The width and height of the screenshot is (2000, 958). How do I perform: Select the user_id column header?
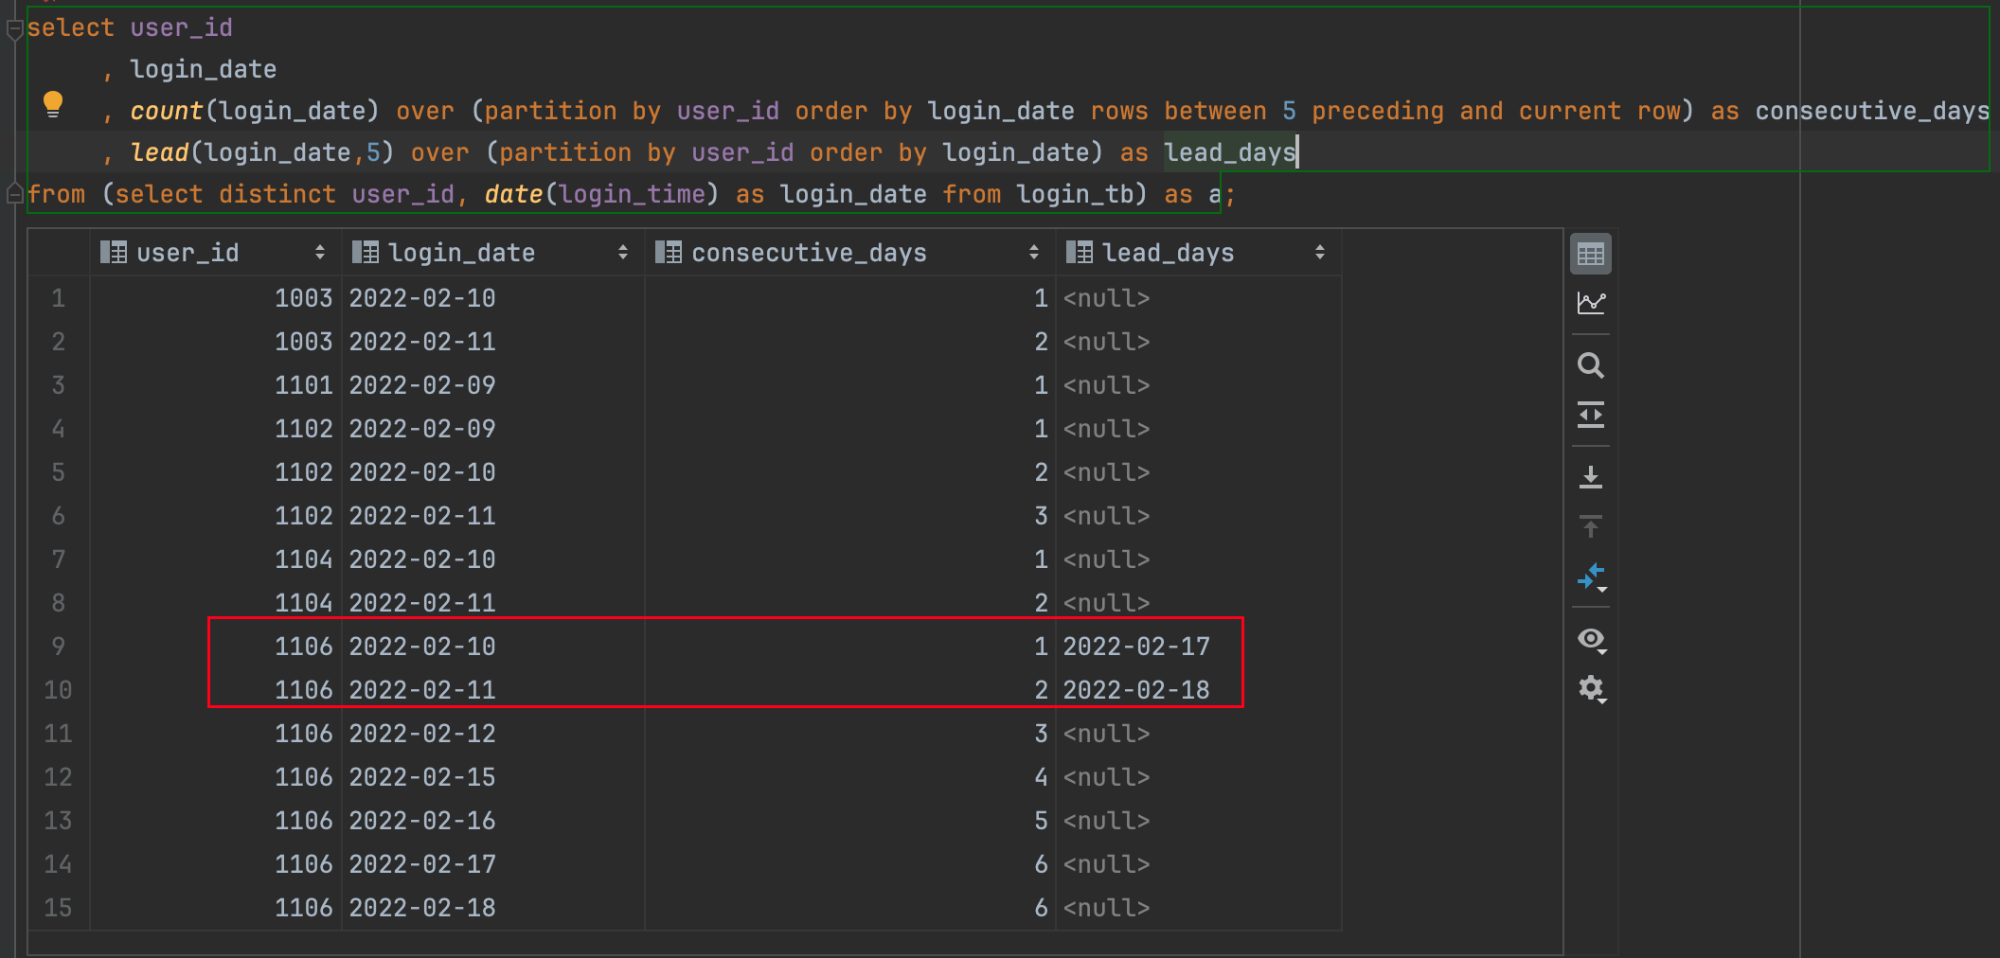pos(216,253)
